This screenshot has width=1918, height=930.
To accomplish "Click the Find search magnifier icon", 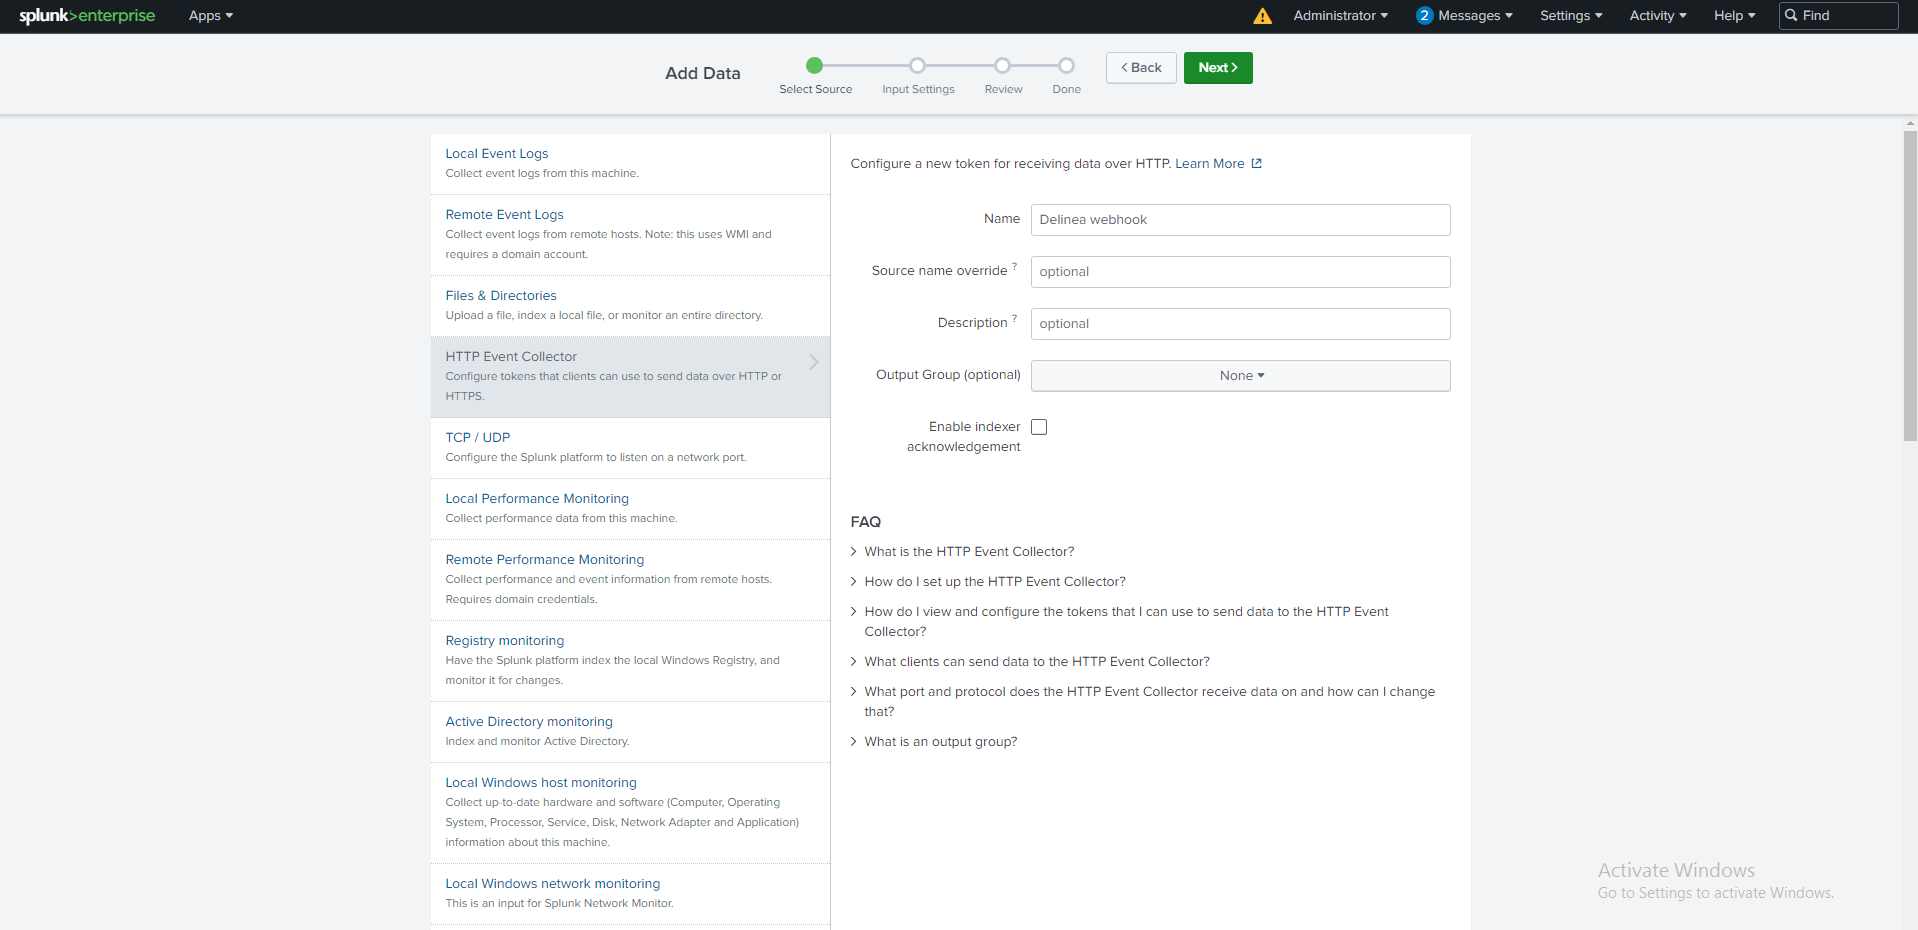I will click(1791, 16).
